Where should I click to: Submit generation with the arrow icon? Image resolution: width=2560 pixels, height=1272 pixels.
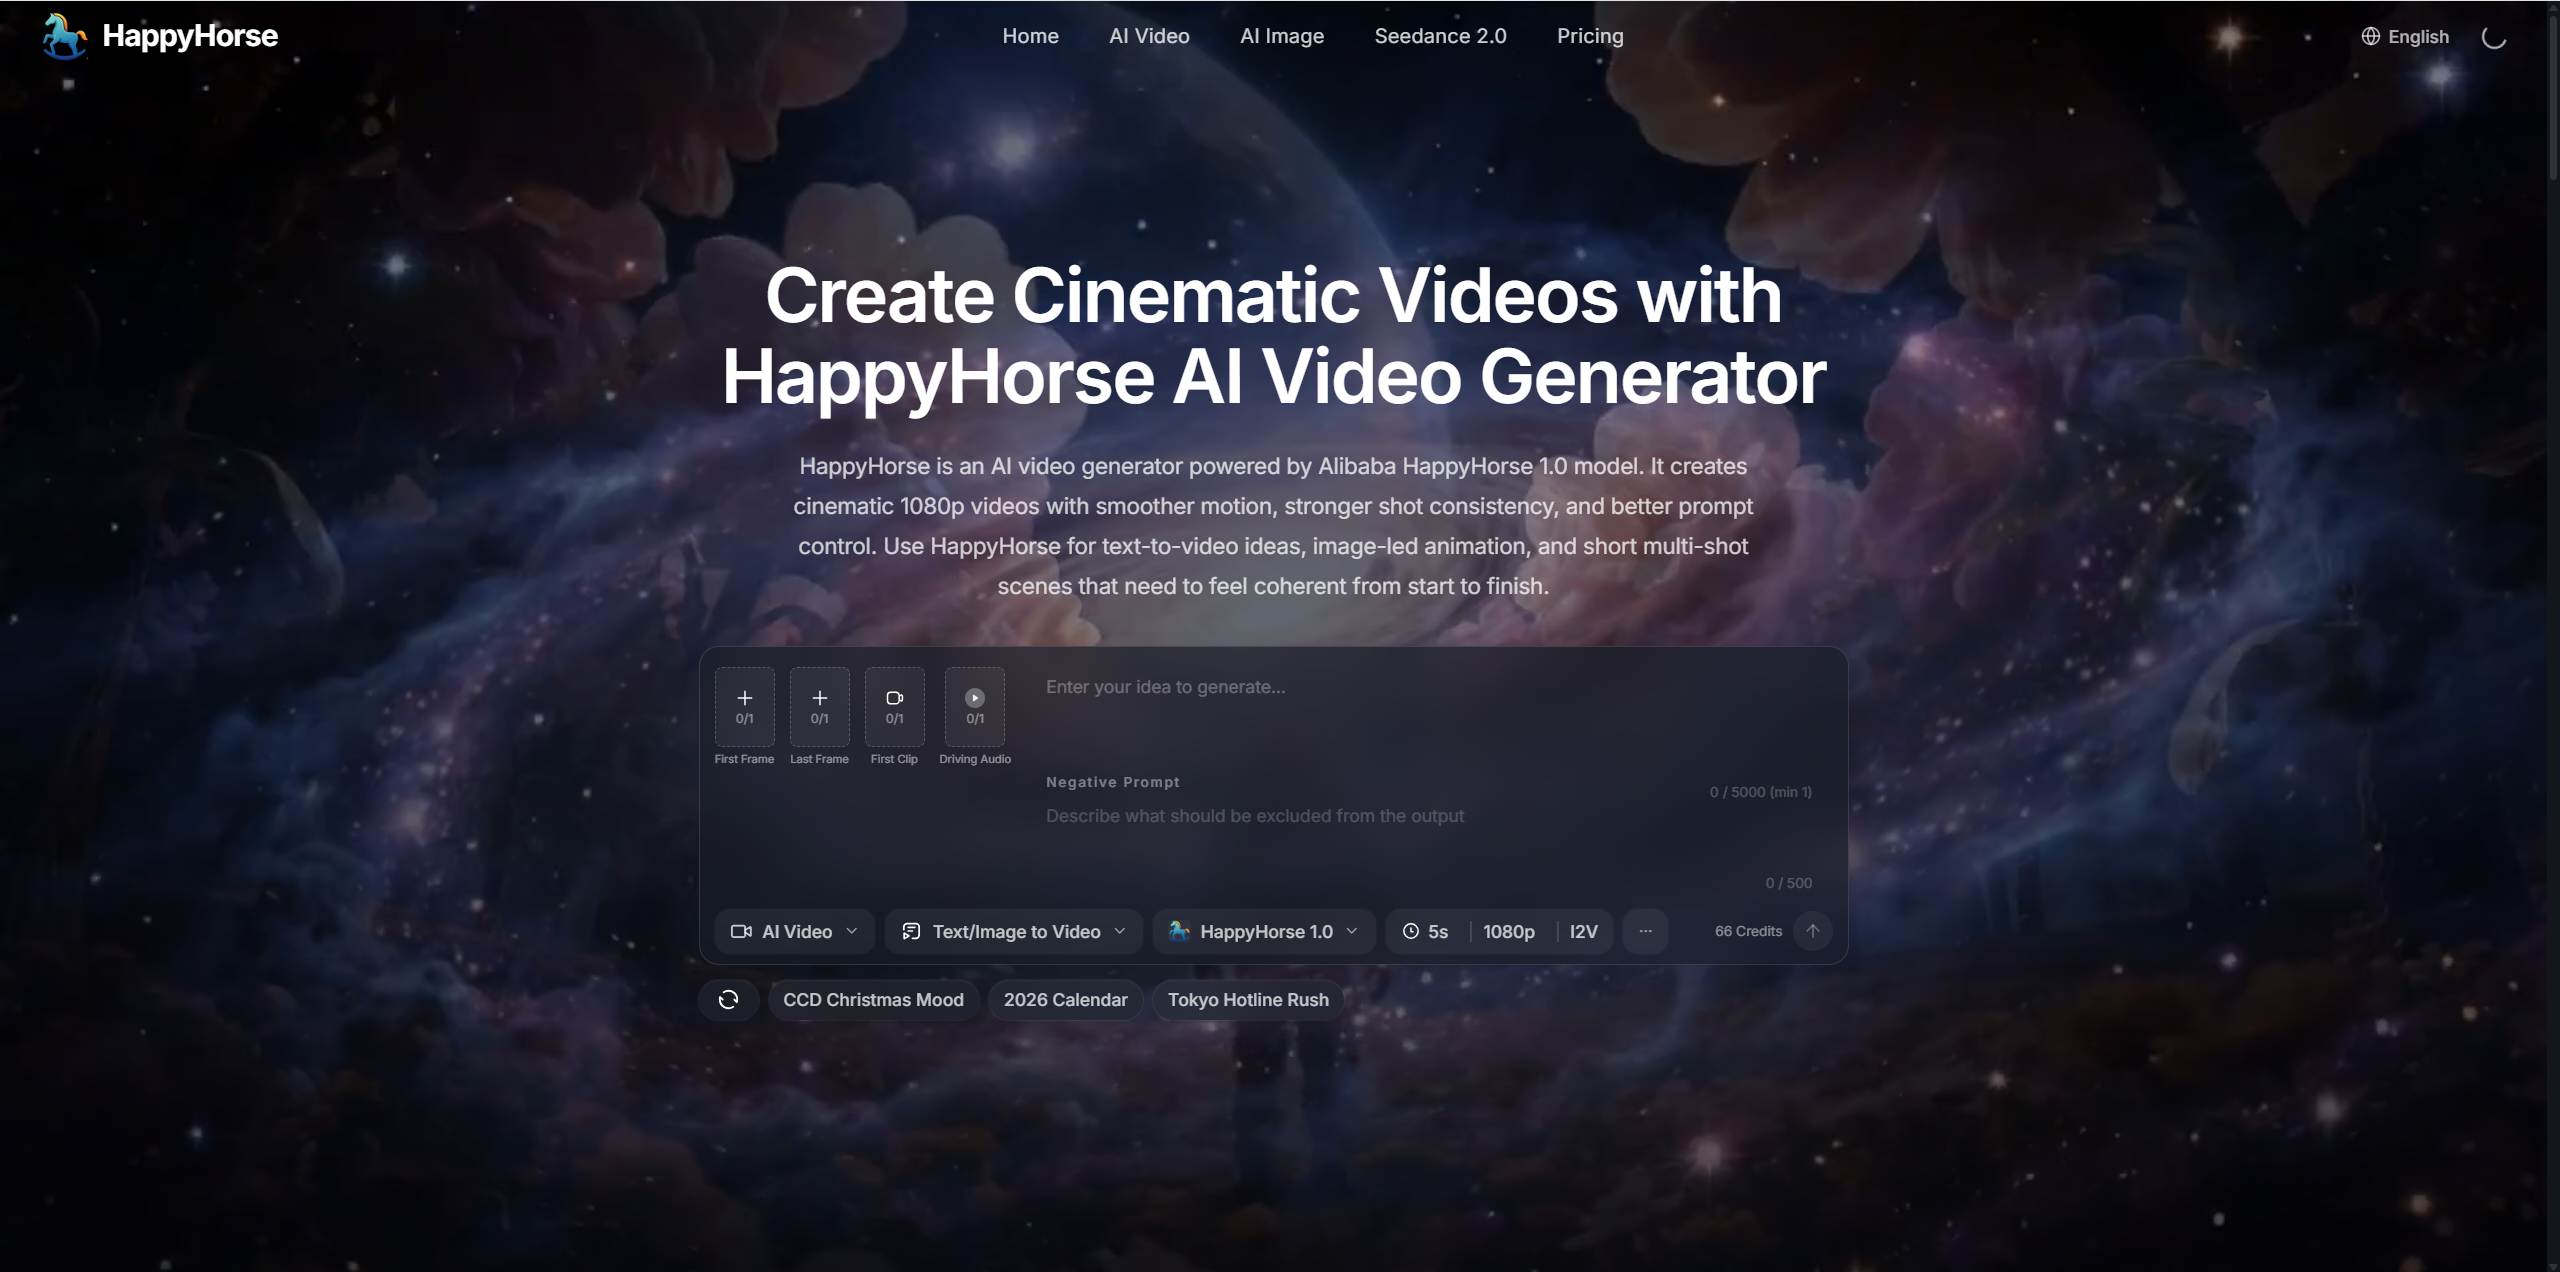(1813, 931)
